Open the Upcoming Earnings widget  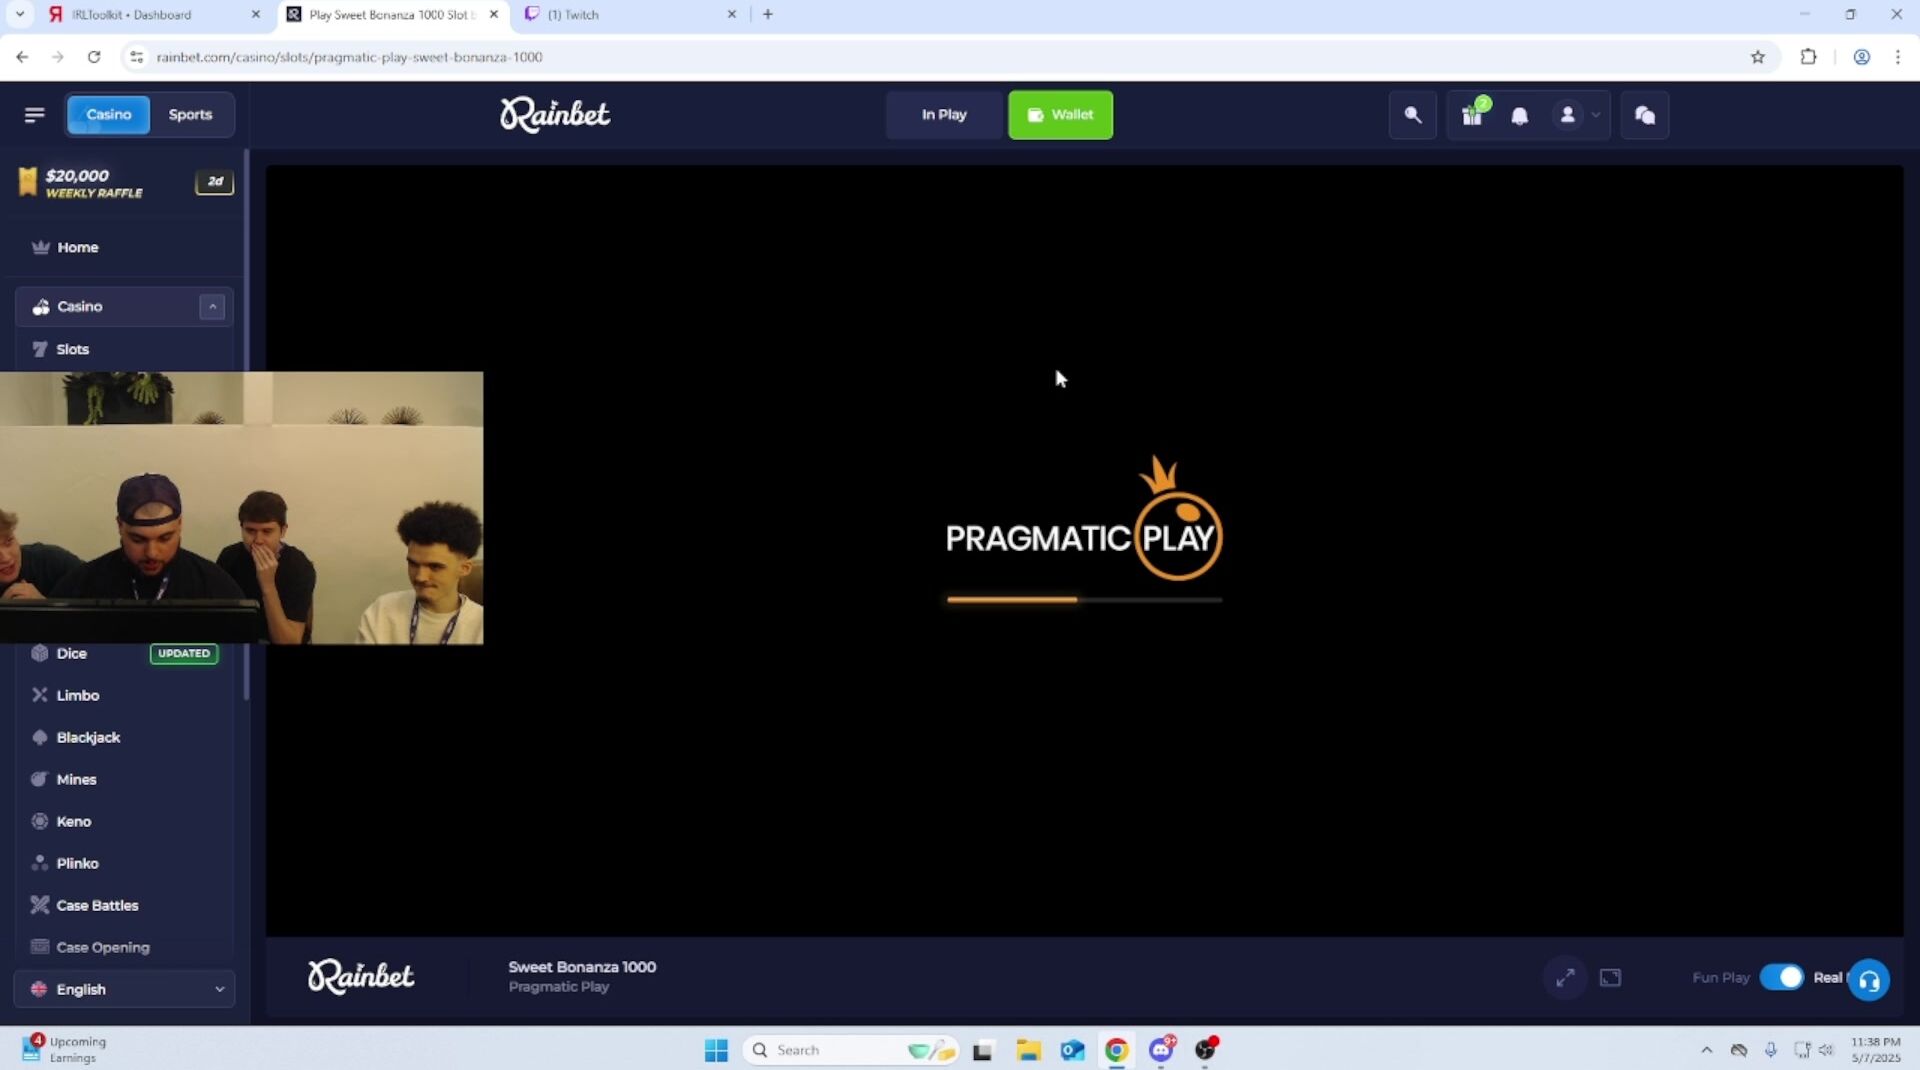[64, 1049]
